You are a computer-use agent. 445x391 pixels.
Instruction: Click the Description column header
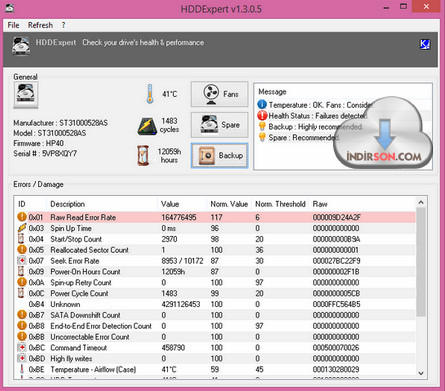[102, 204]
